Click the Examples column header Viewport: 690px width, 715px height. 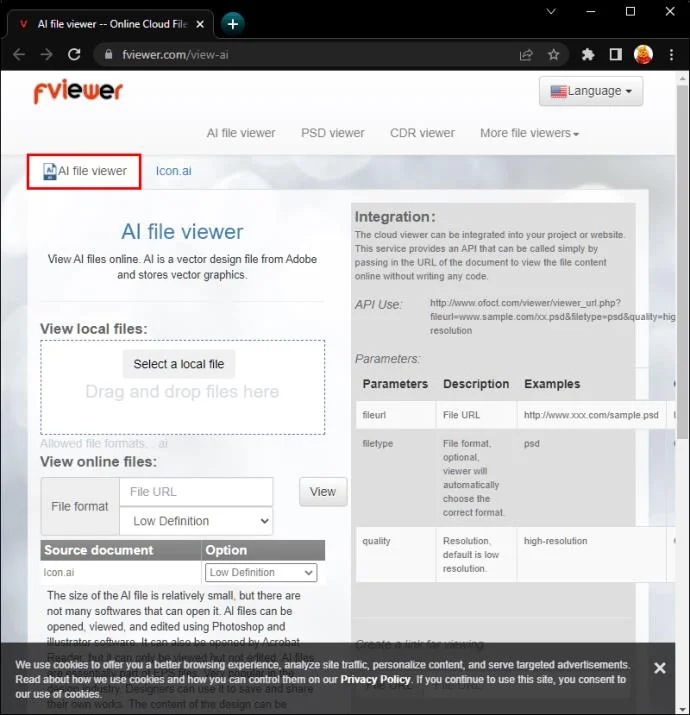tap(552, 384)
